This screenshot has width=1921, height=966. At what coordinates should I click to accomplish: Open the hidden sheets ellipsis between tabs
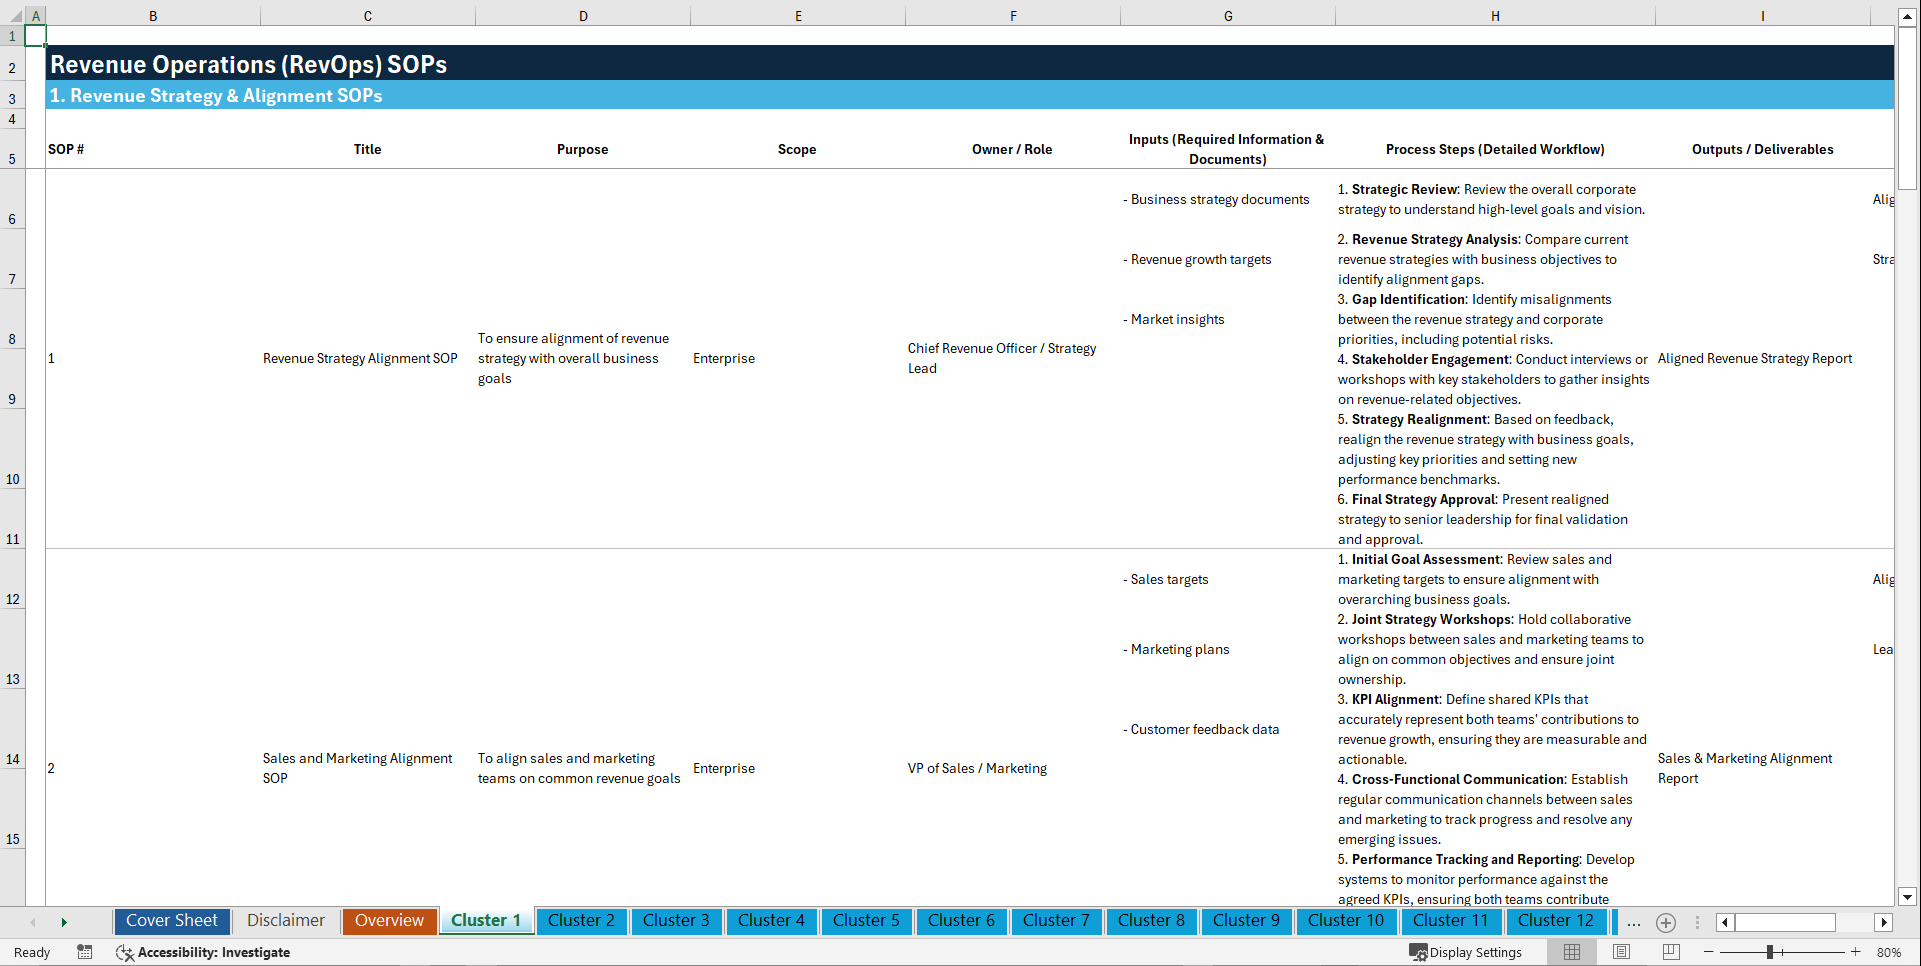(x=1634, y=922)
